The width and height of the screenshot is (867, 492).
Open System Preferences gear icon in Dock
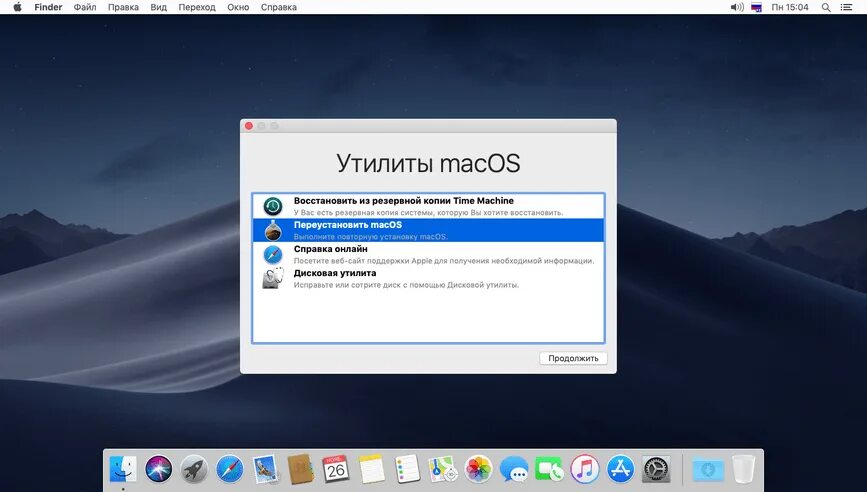(x=656, y=469)
